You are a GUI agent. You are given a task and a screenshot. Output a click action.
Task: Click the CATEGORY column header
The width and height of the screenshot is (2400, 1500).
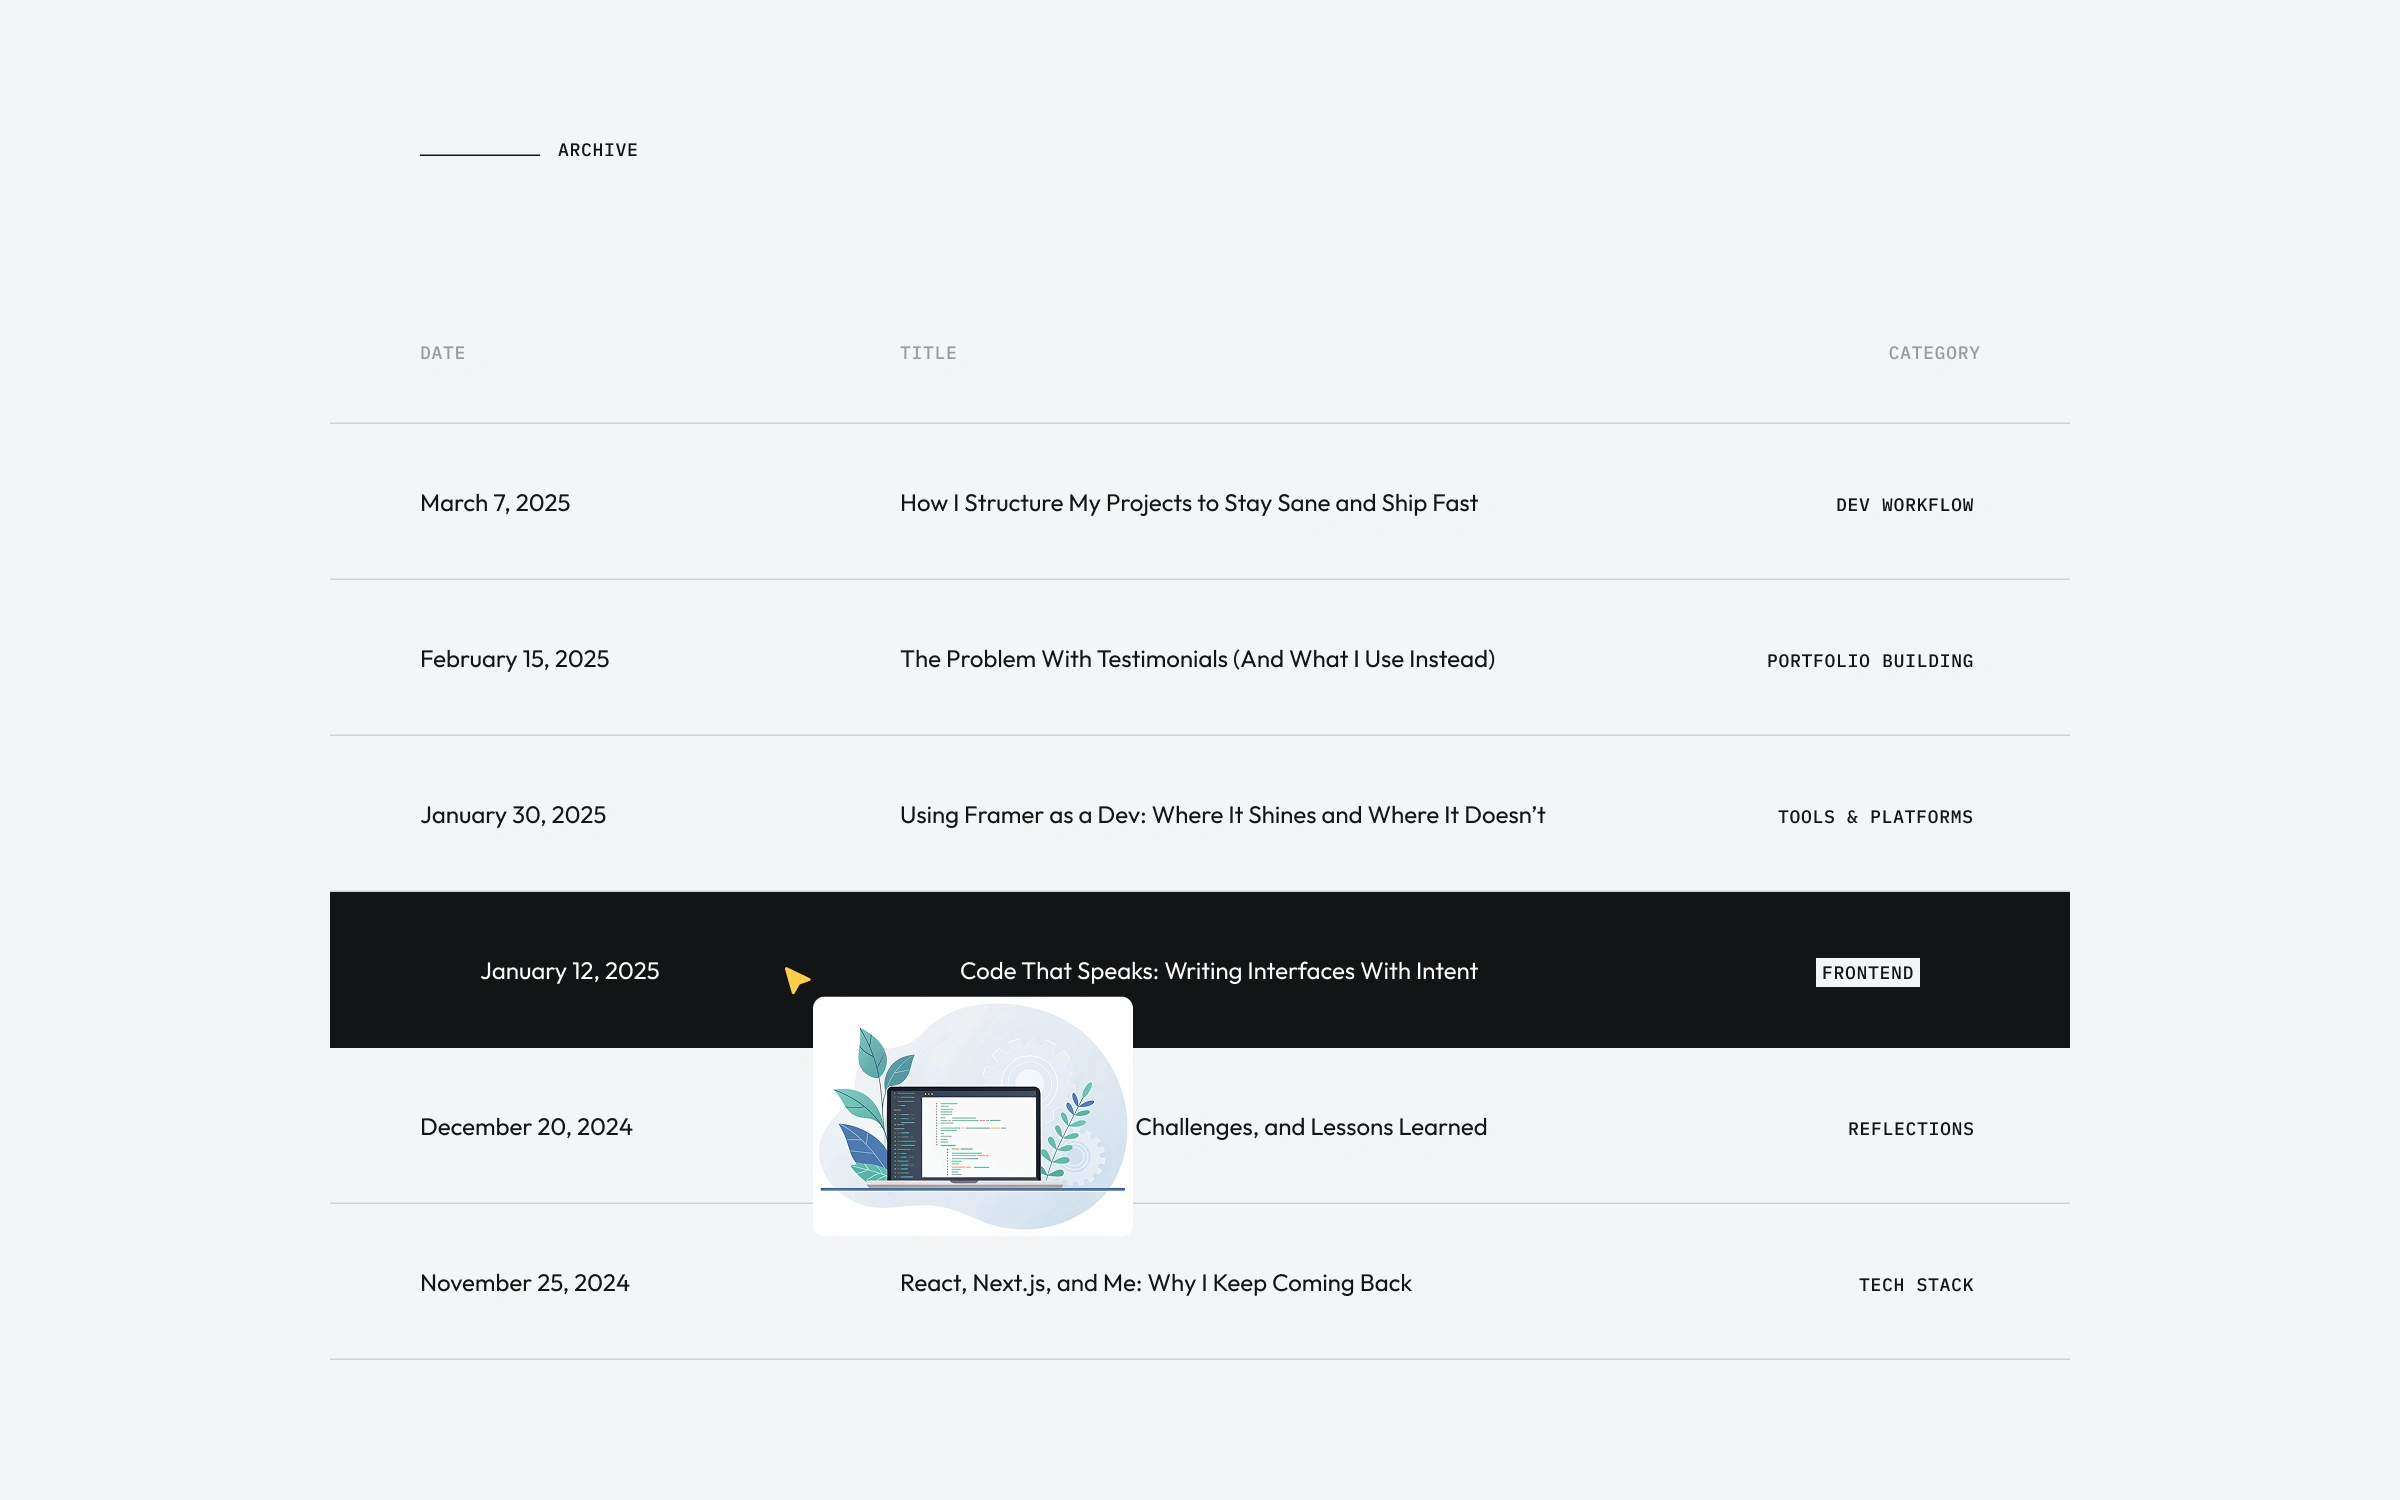coord(1933,353)
